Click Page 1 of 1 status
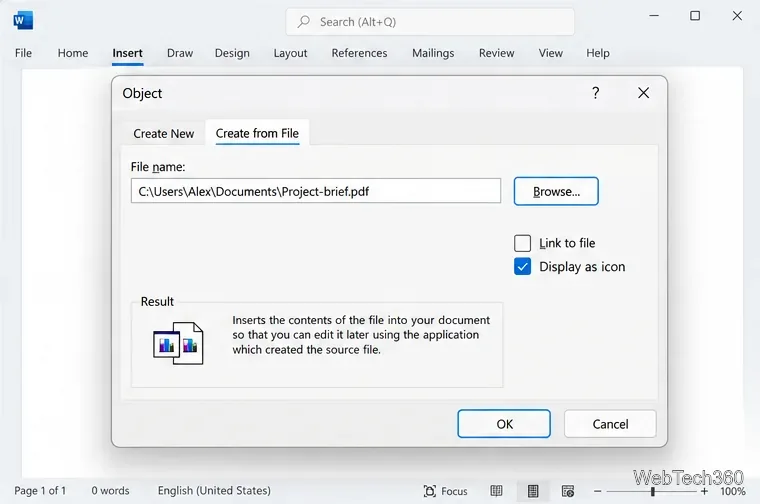Image resolution: width=760 pixels, height=504 pixels. 40,490
